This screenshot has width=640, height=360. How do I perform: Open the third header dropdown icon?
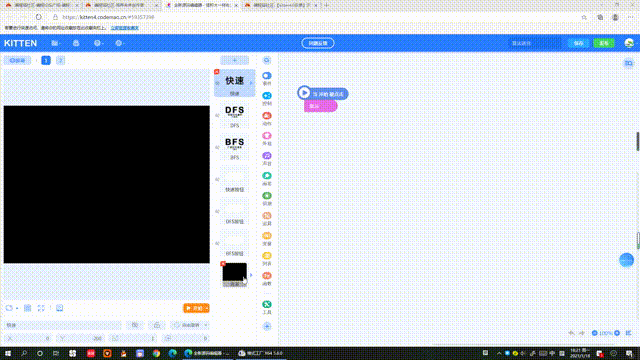[98, 43]
